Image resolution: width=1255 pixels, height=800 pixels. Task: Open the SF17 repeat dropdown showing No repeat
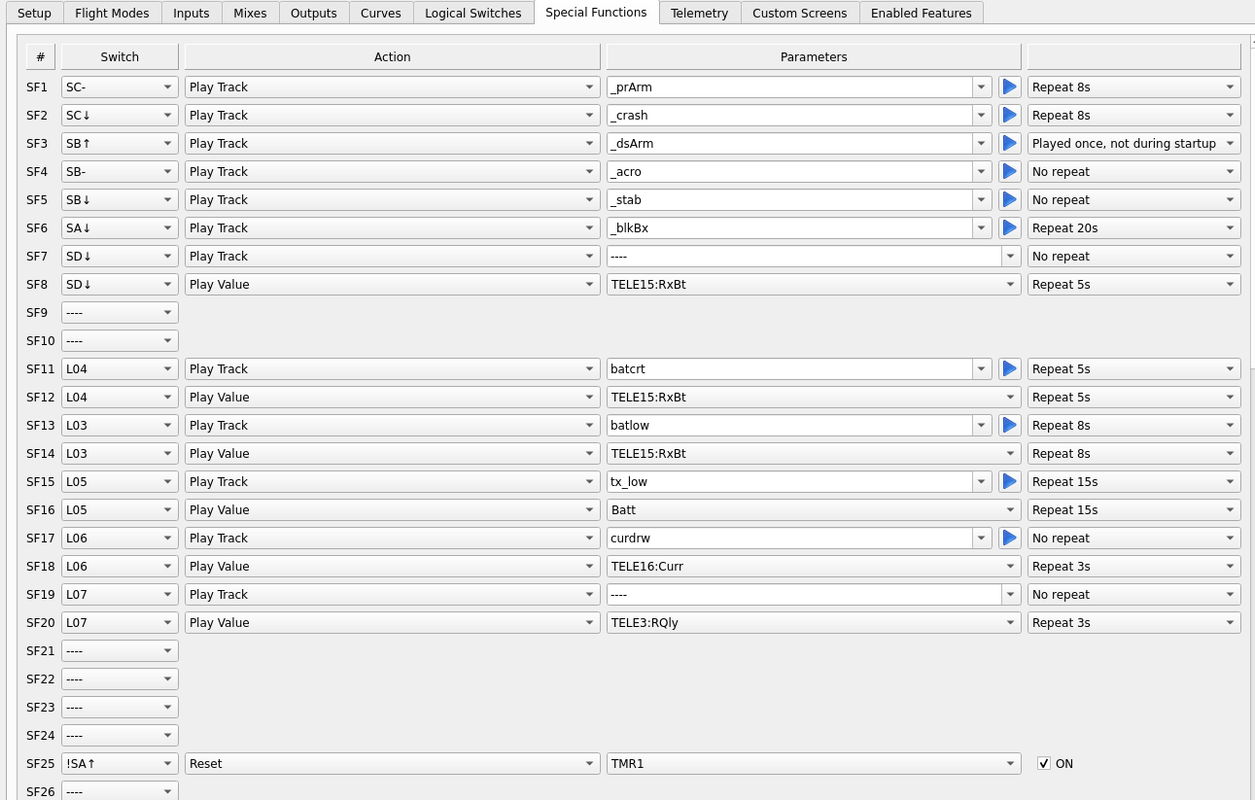[x=1134, y=538]
